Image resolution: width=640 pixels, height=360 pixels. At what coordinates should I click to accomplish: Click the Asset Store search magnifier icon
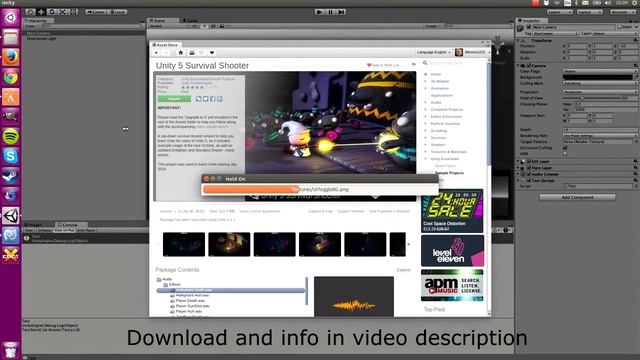(x=425, y=63)
